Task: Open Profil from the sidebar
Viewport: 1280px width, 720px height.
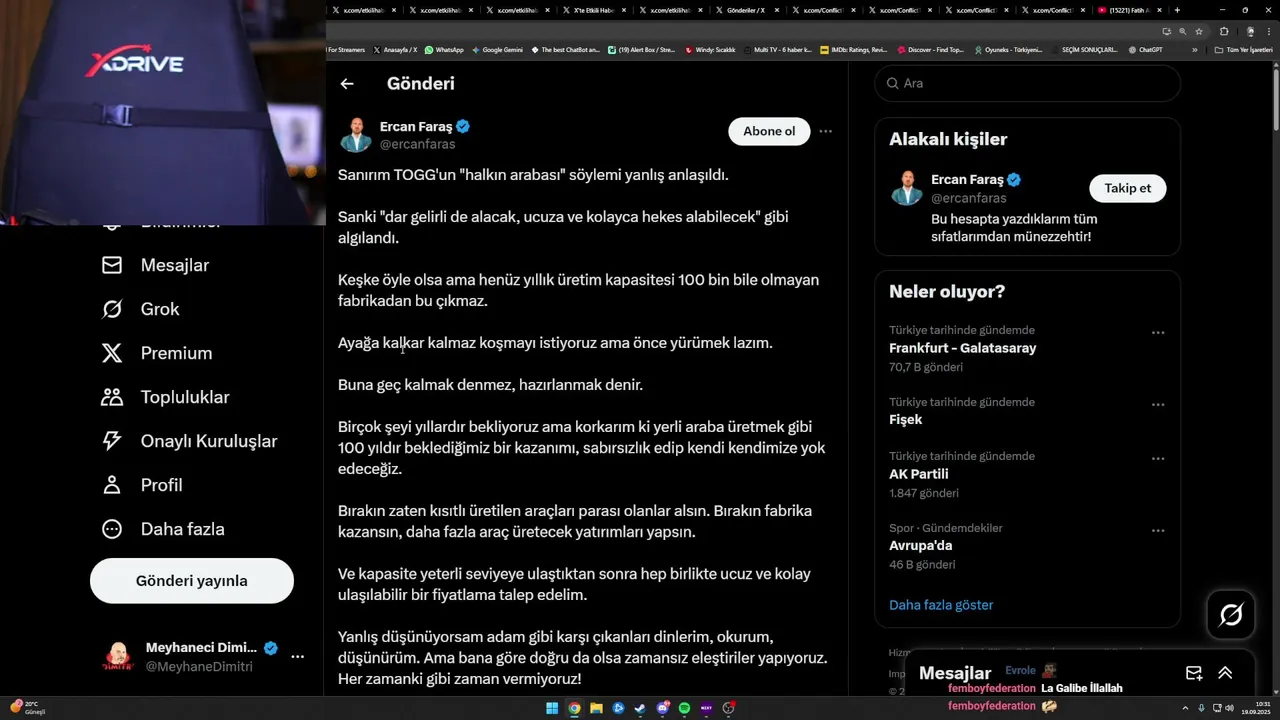Action: [141, 485]
